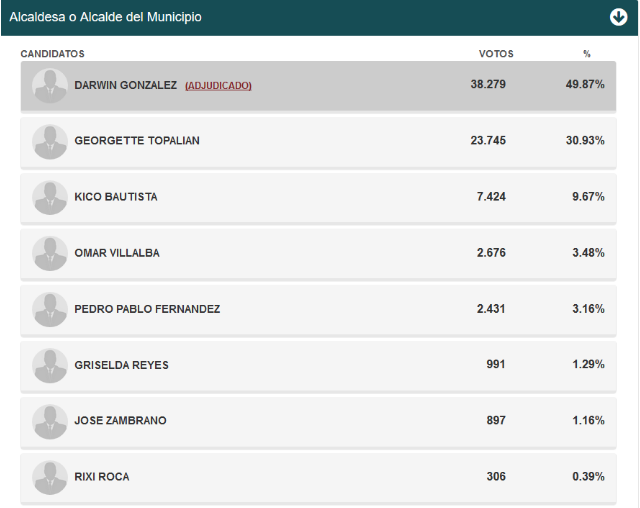Click Kico Bautista's 7.424 vote count

point(491,197)
